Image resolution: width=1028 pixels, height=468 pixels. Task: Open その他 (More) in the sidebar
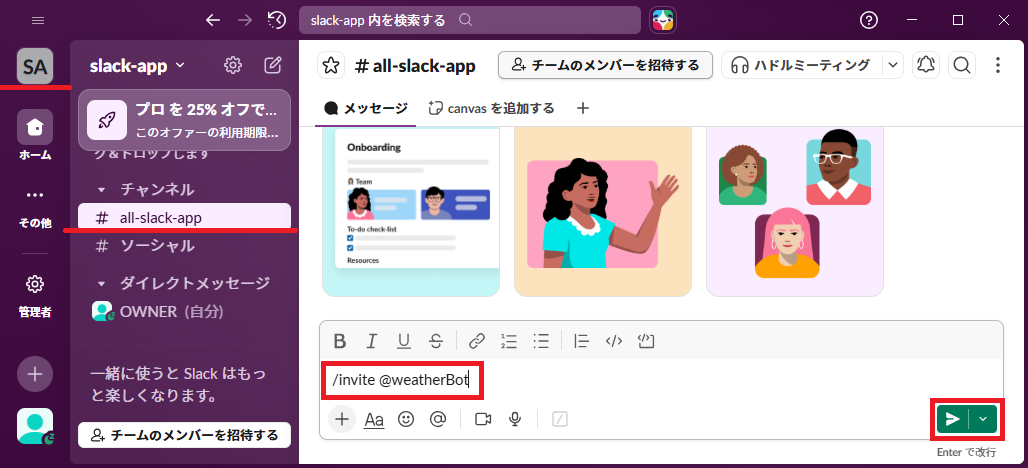coord(35,209)
